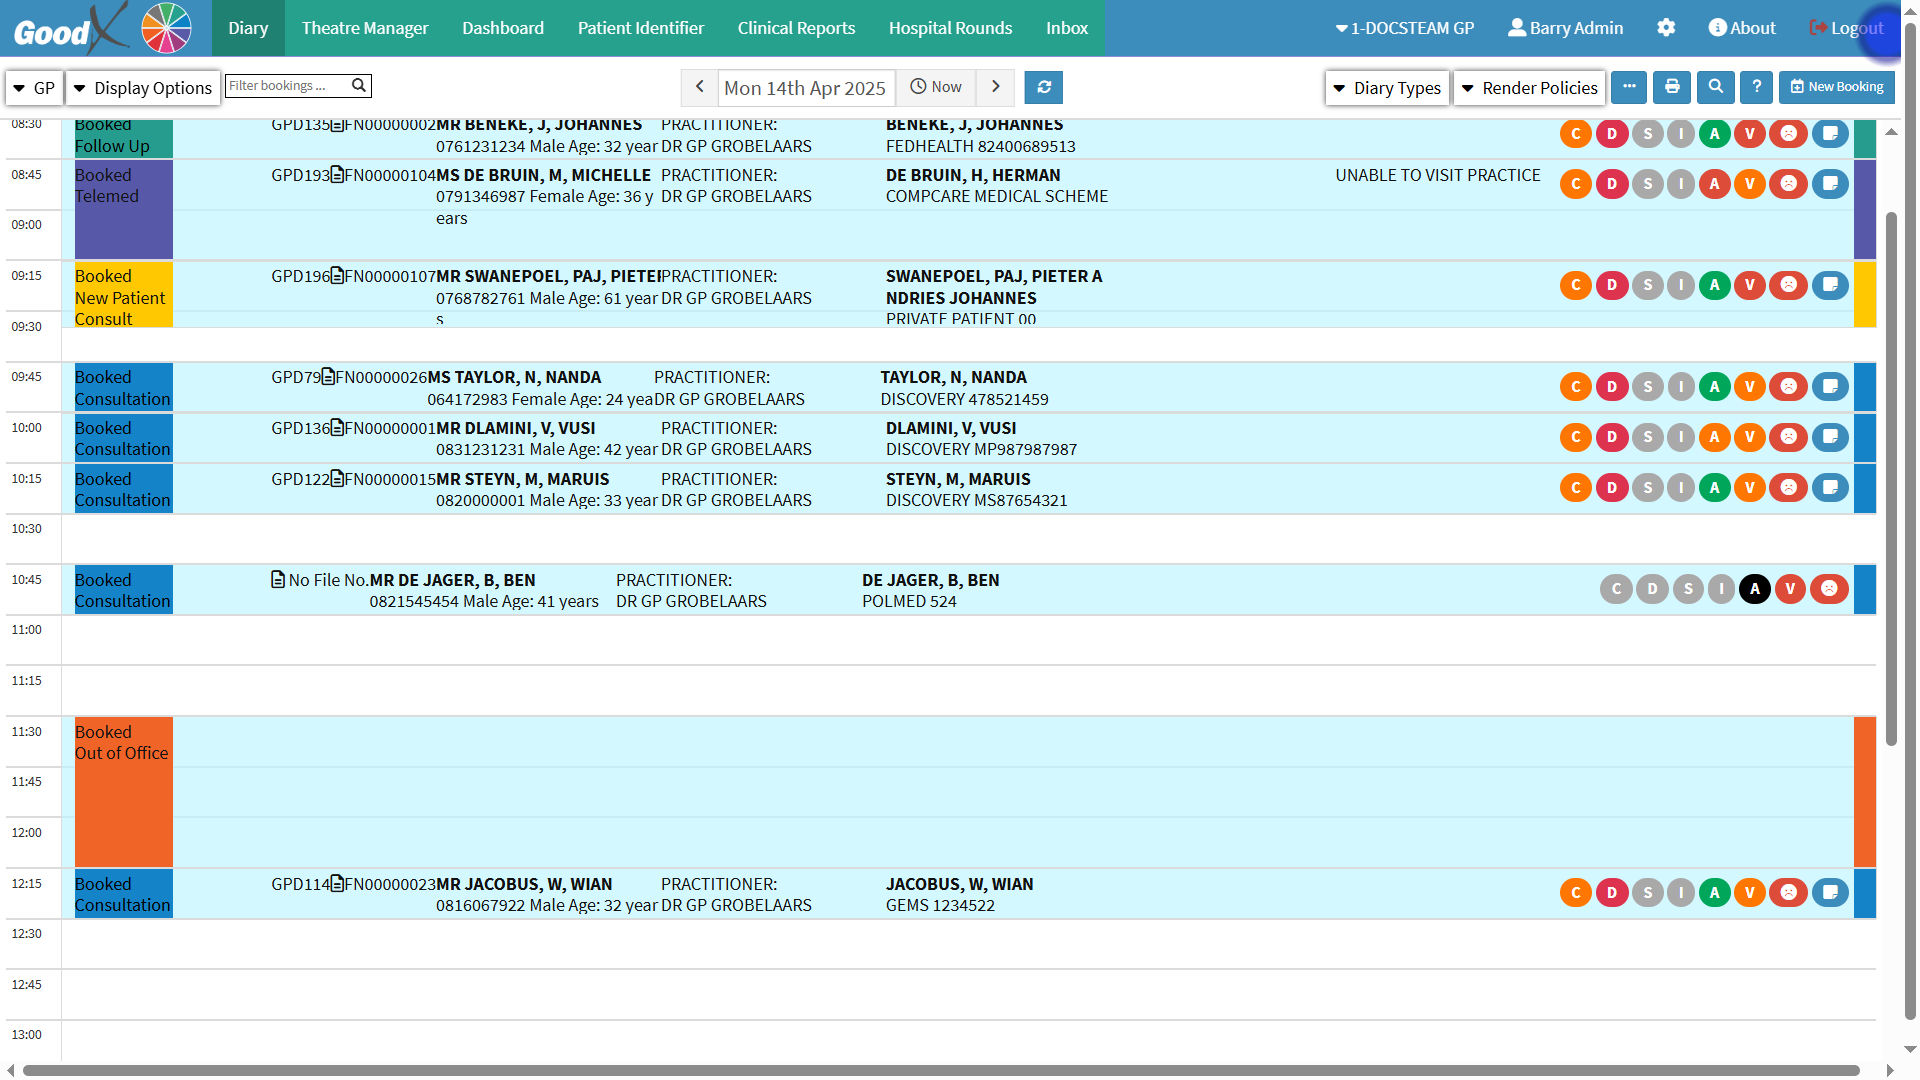This screenshot has height=1080, width=1920.
Task: Click the GoodX colour wheel logo
Action: (166, 28)
